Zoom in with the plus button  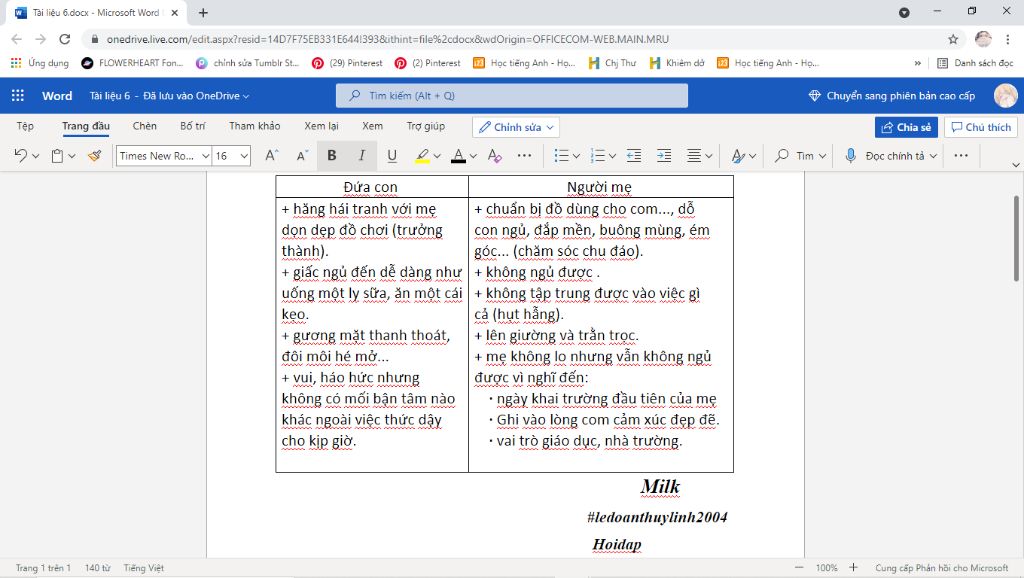(x=853, y=568)
